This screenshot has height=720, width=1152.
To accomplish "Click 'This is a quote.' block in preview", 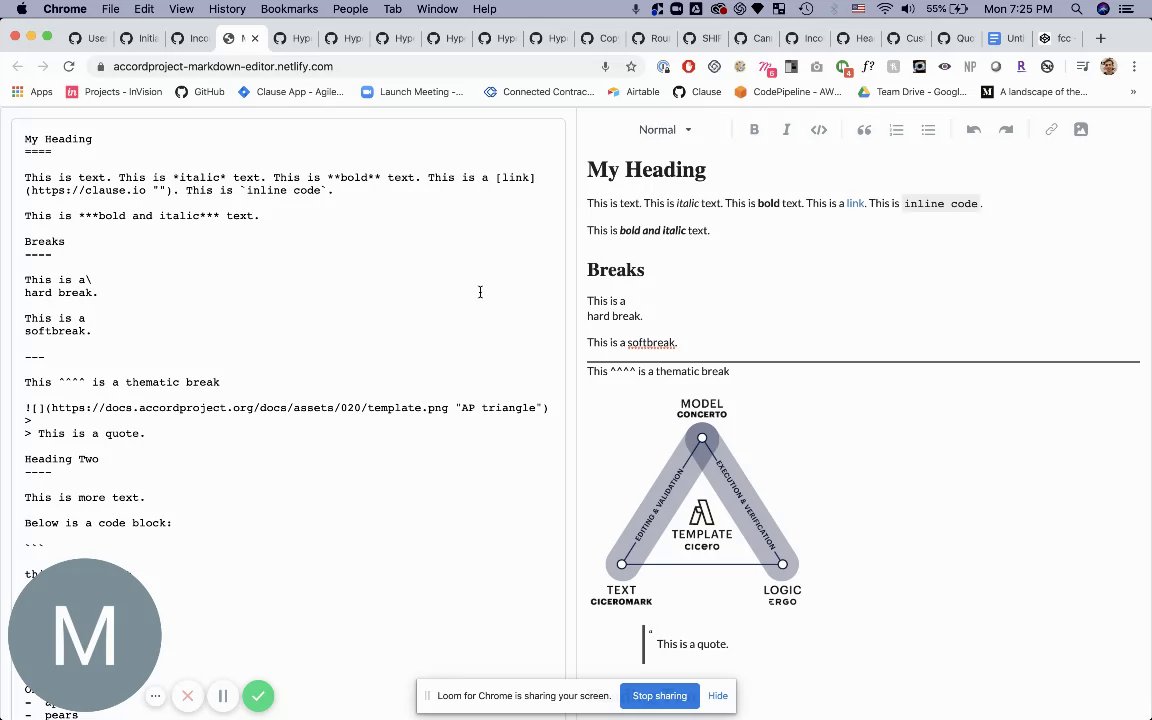I will pos(692,644).
